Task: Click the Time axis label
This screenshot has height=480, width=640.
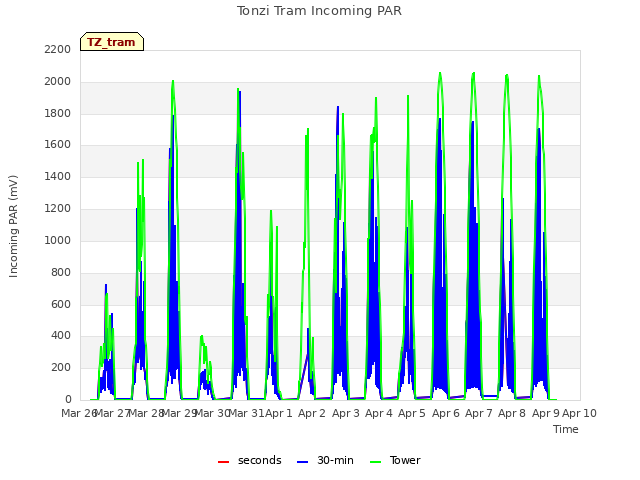Action: [x=565, y=429]
